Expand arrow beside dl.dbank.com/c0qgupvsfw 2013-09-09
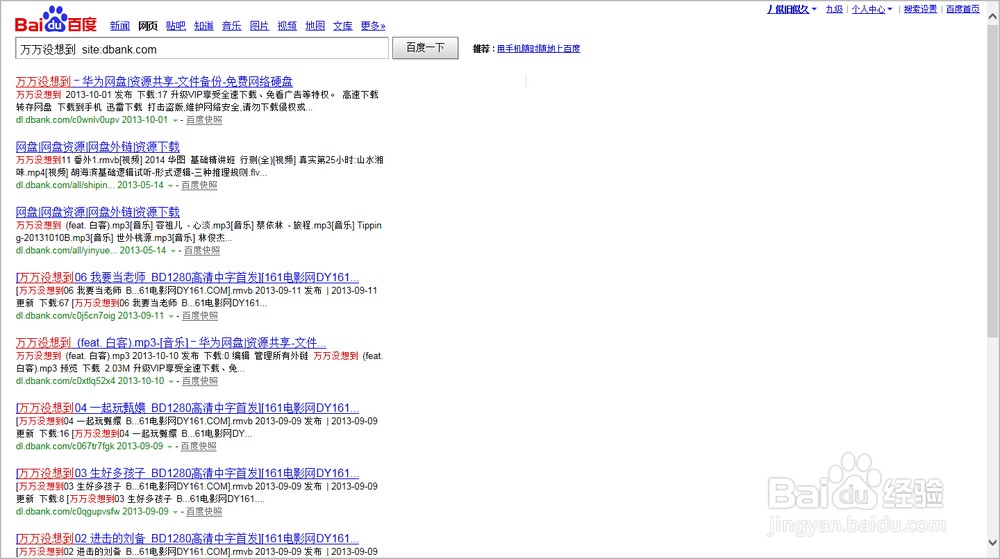 pos(175,512)
